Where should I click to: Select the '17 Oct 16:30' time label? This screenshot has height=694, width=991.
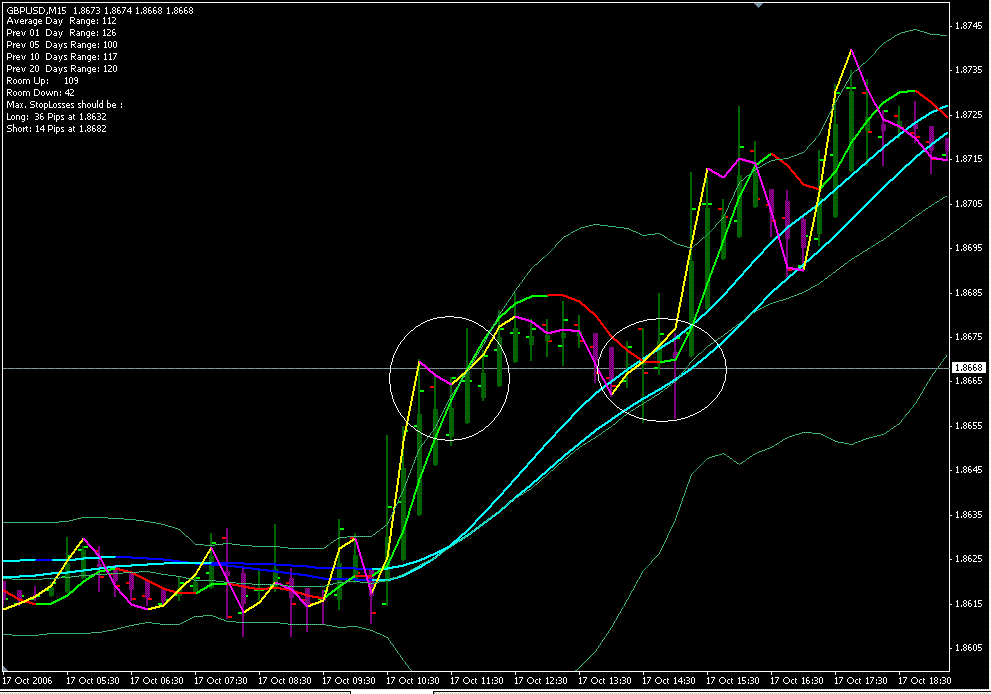click(796, 681)
